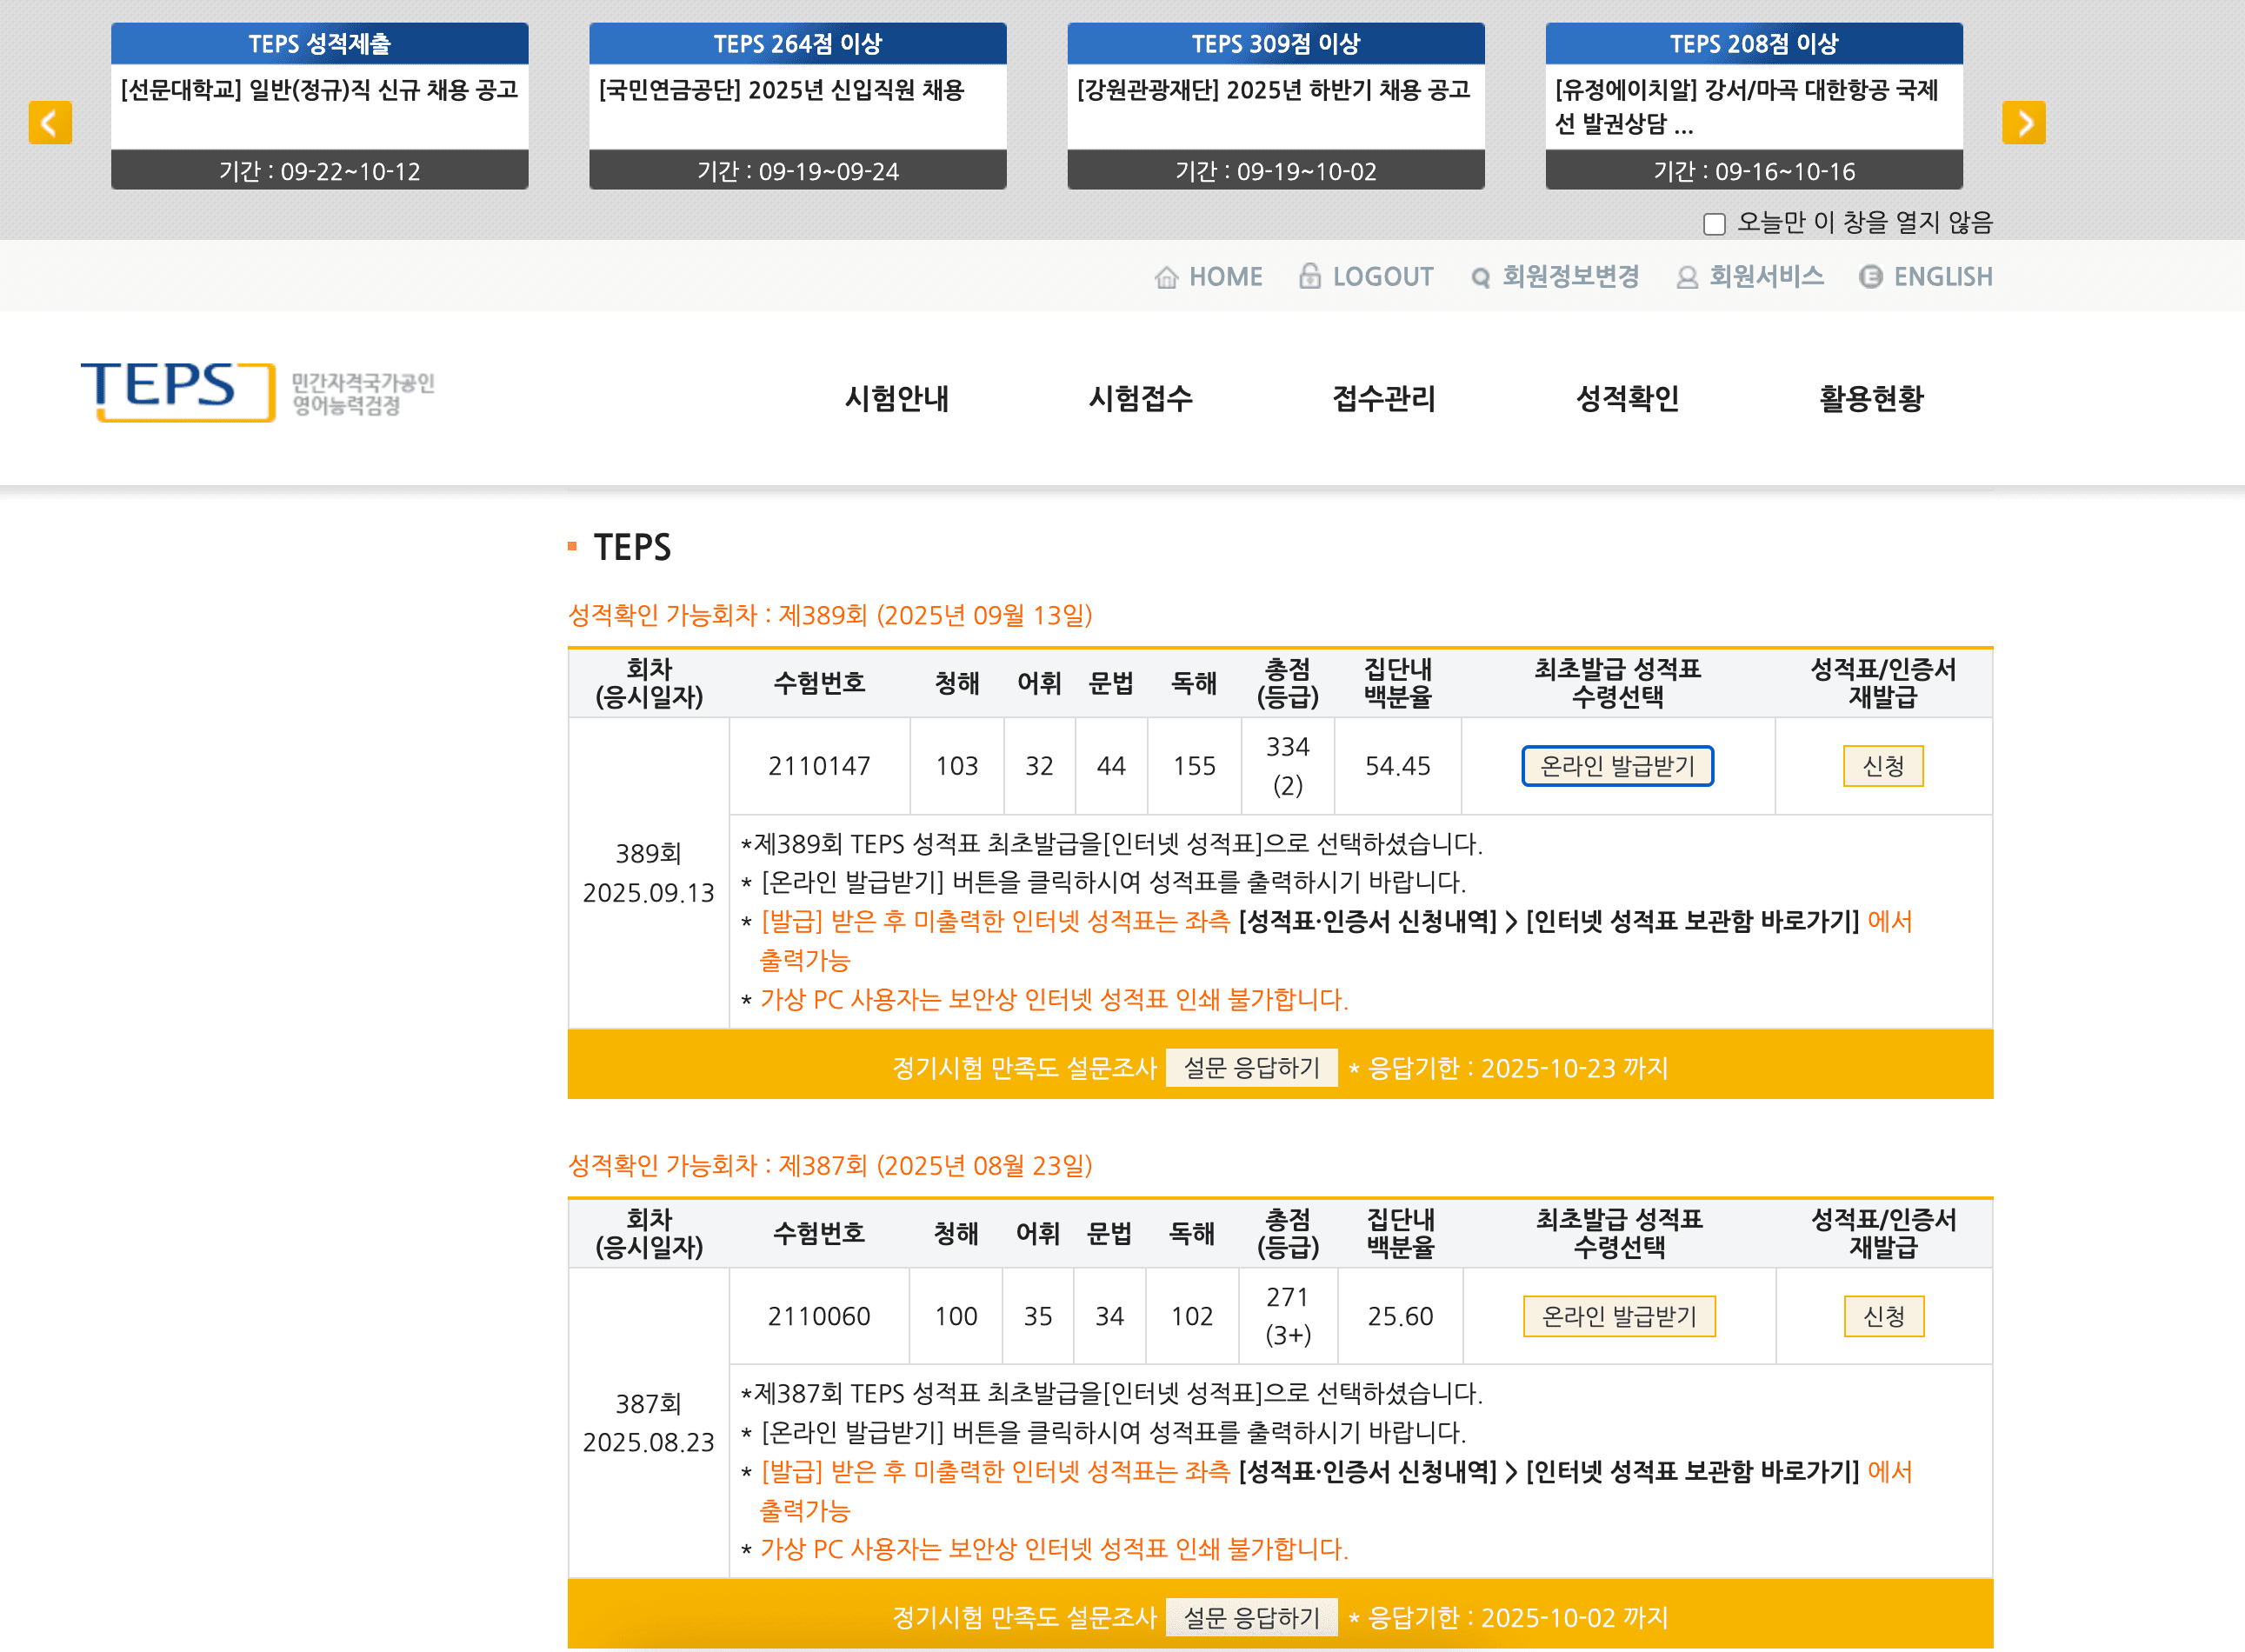The width and height of the screenshot is (2245, 1652).
Task: Click examinee number 2110060
Action: click(x=819, y=1316)
